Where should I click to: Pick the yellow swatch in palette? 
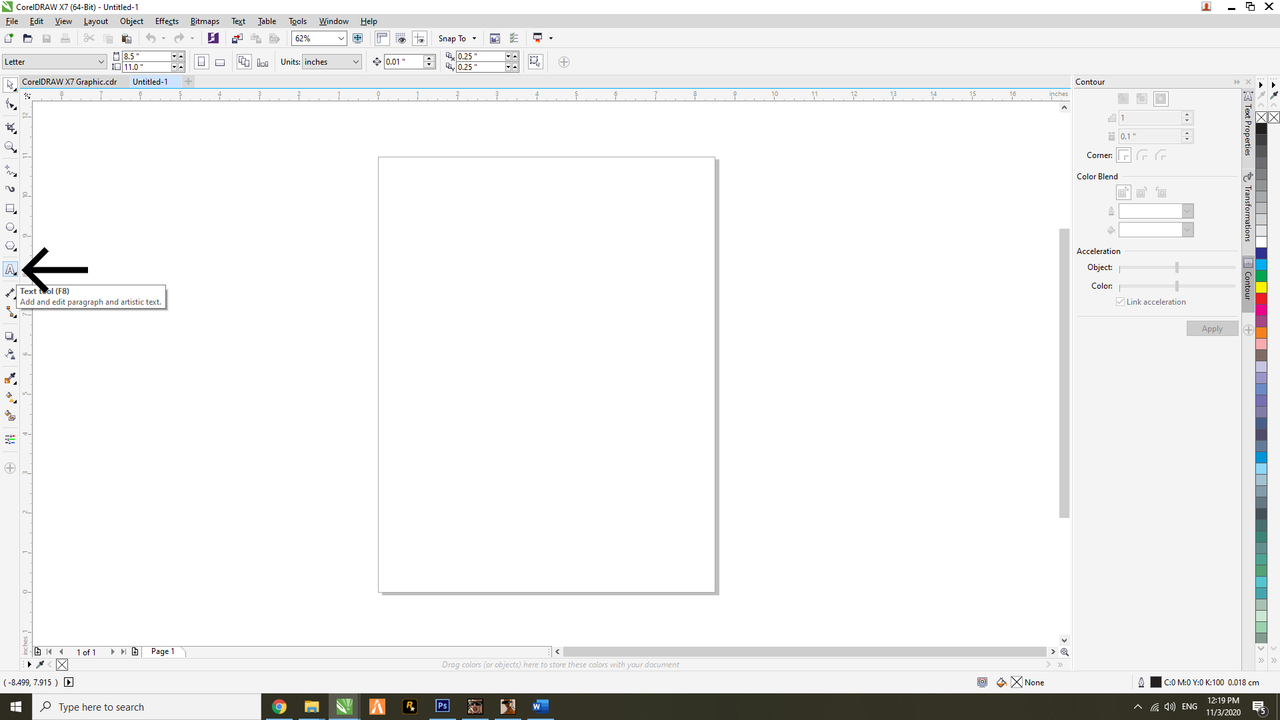click(x=1261, y=287)
